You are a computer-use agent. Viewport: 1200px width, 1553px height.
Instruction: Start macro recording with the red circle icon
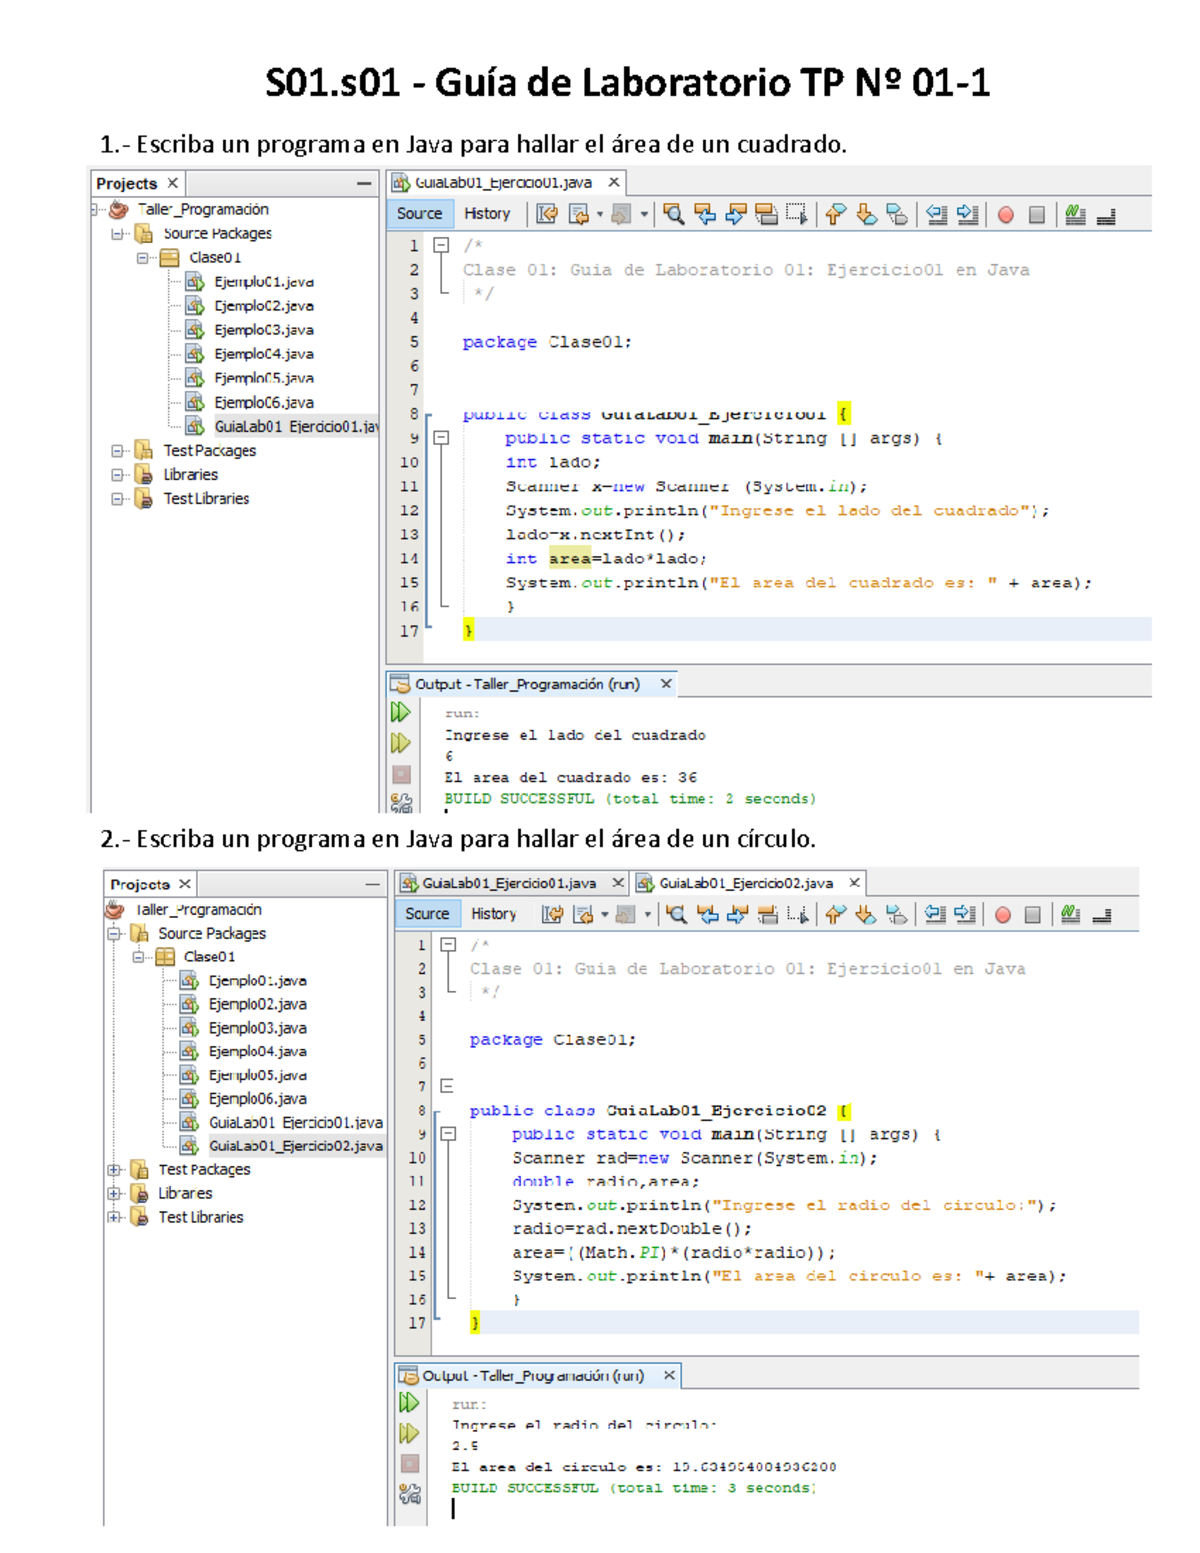click(1004, 215)
